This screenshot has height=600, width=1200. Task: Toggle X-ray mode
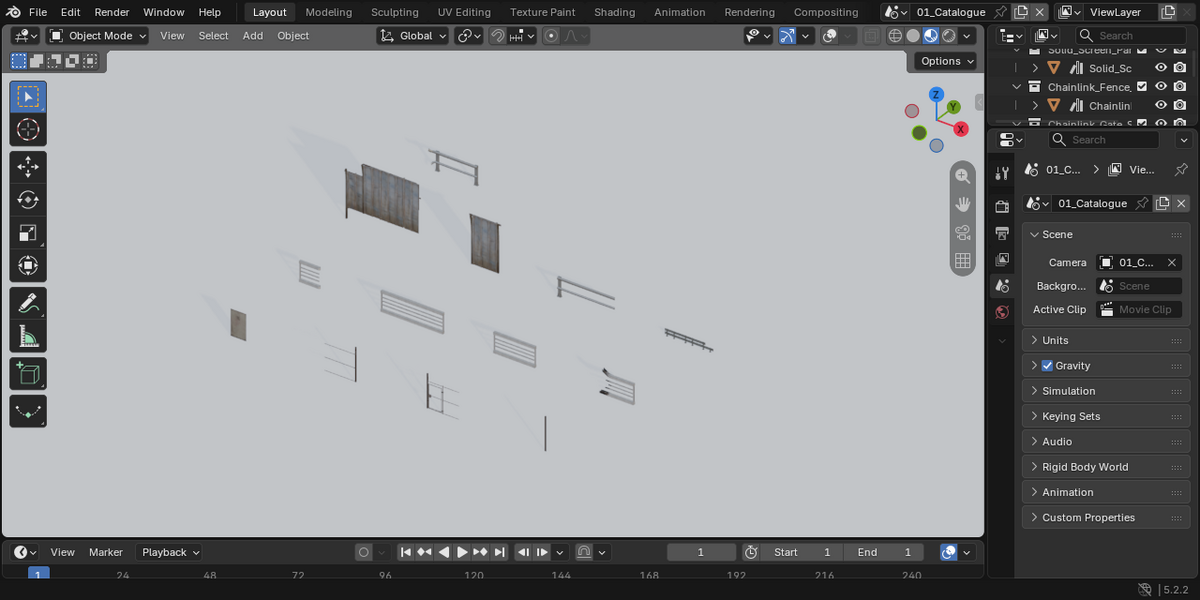coord(871,35)
